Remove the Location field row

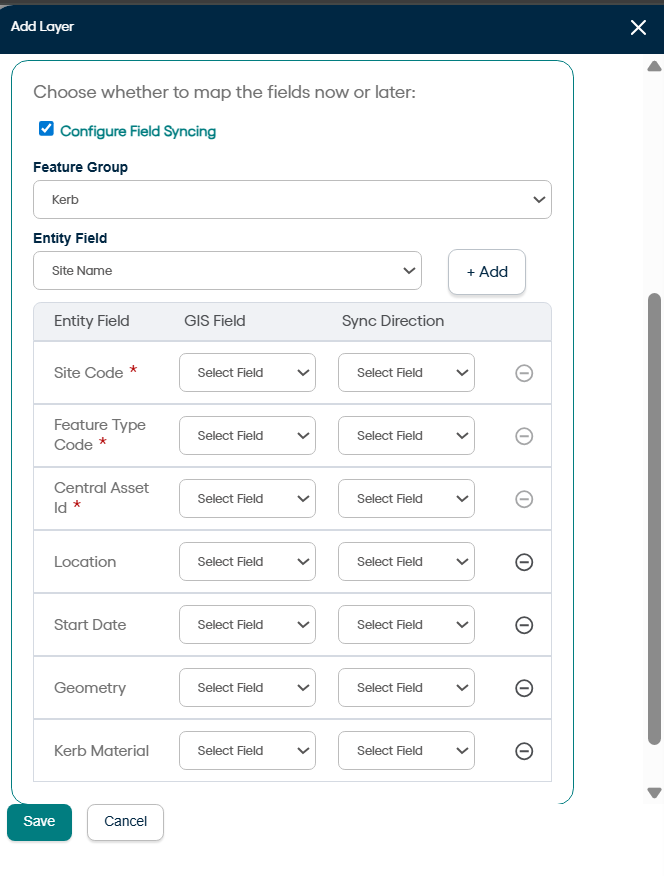[523, 562]
